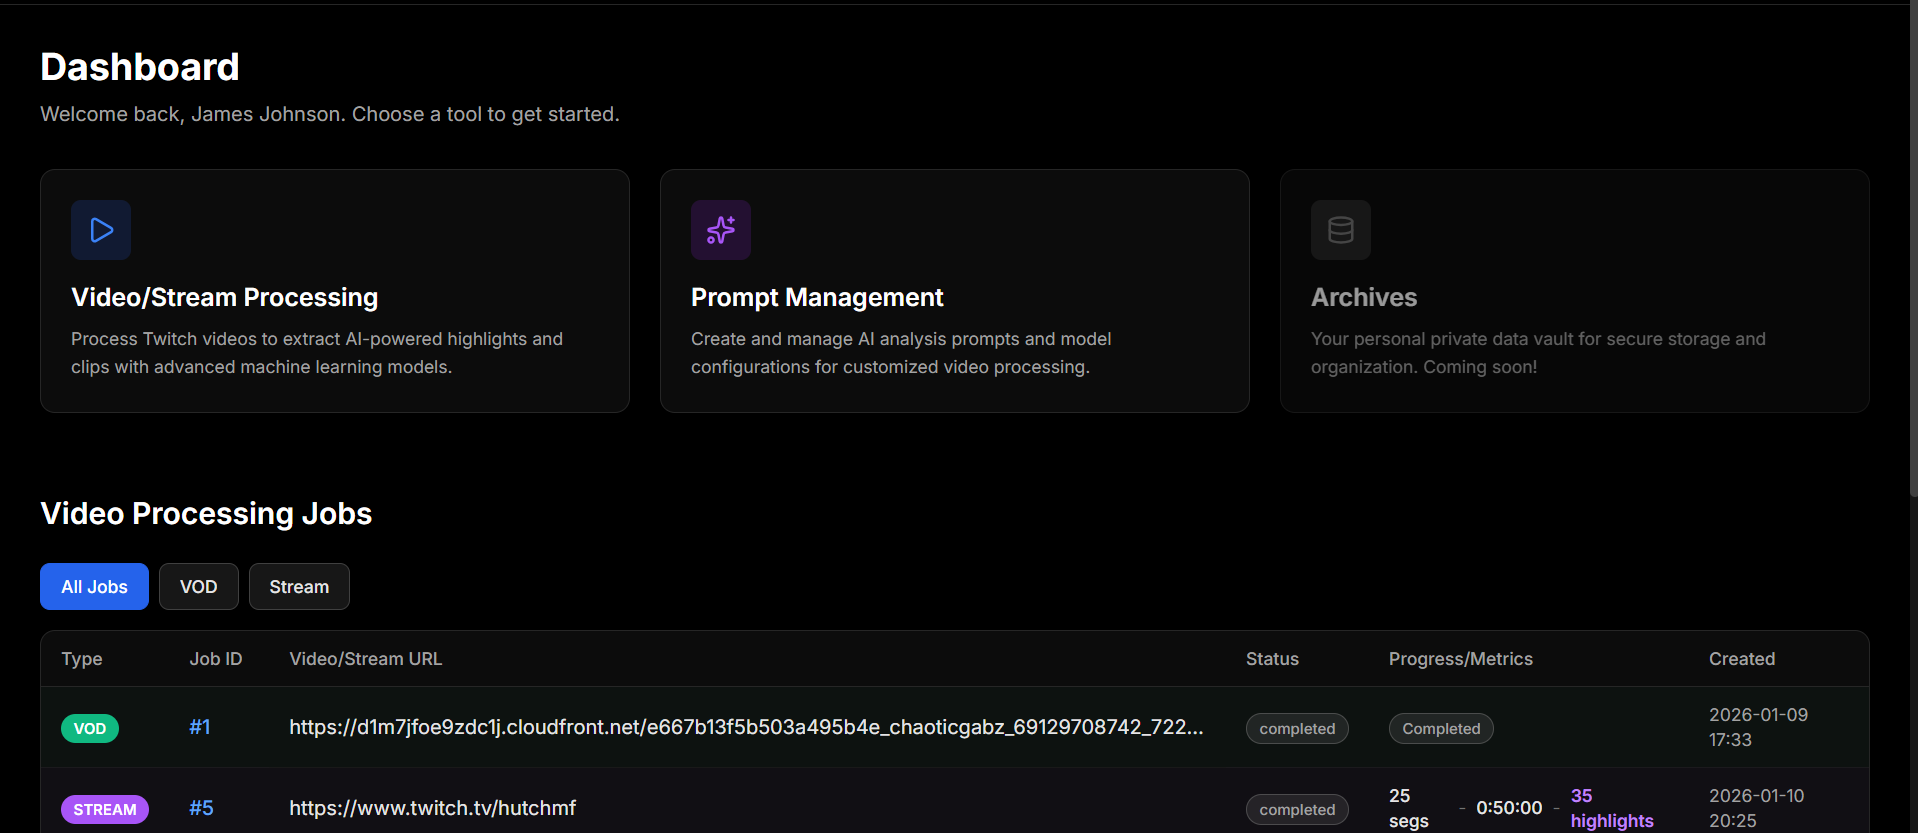
Task: Click completed status badge for job #1
Action: click(1297, 728)
